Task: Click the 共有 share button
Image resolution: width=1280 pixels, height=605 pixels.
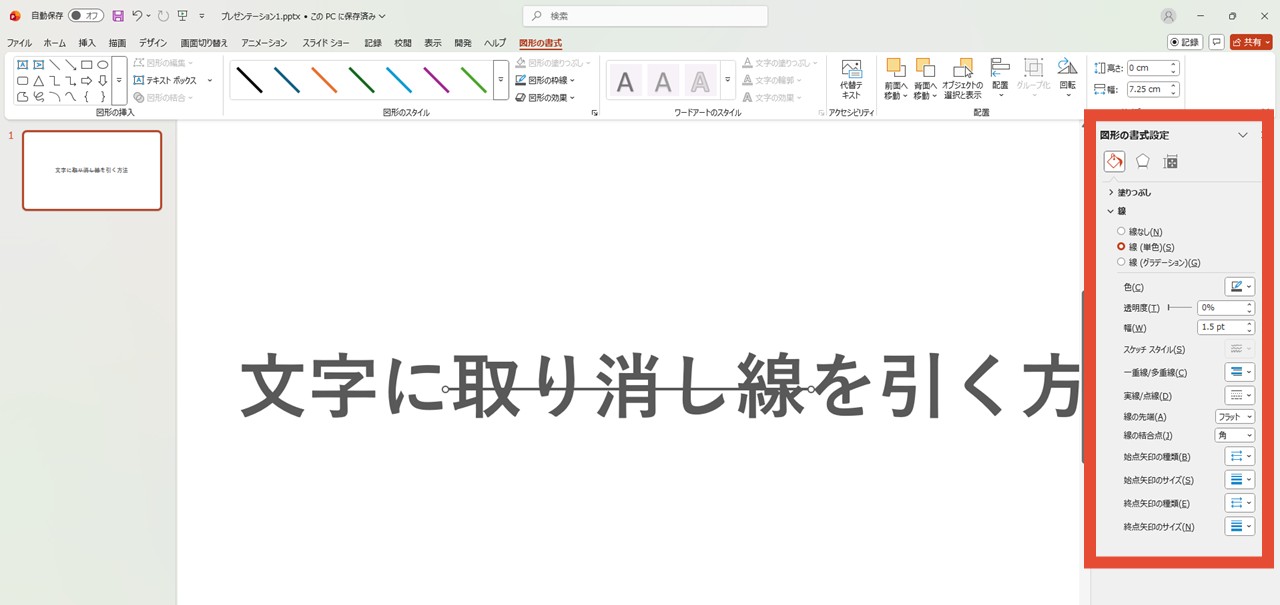Action: [1249, 43]
